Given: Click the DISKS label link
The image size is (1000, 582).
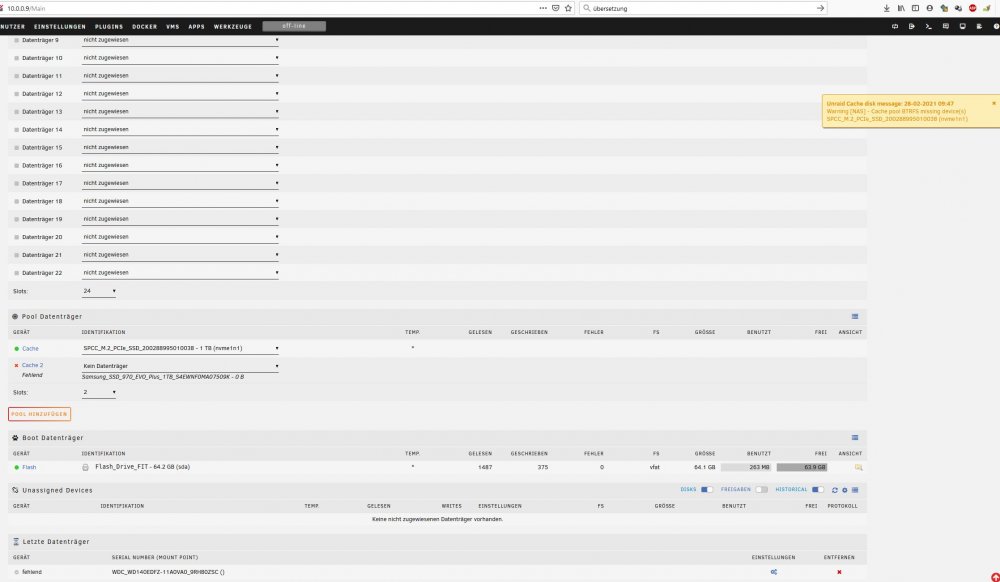Looking at the screenshot, I should coord(689,490).
